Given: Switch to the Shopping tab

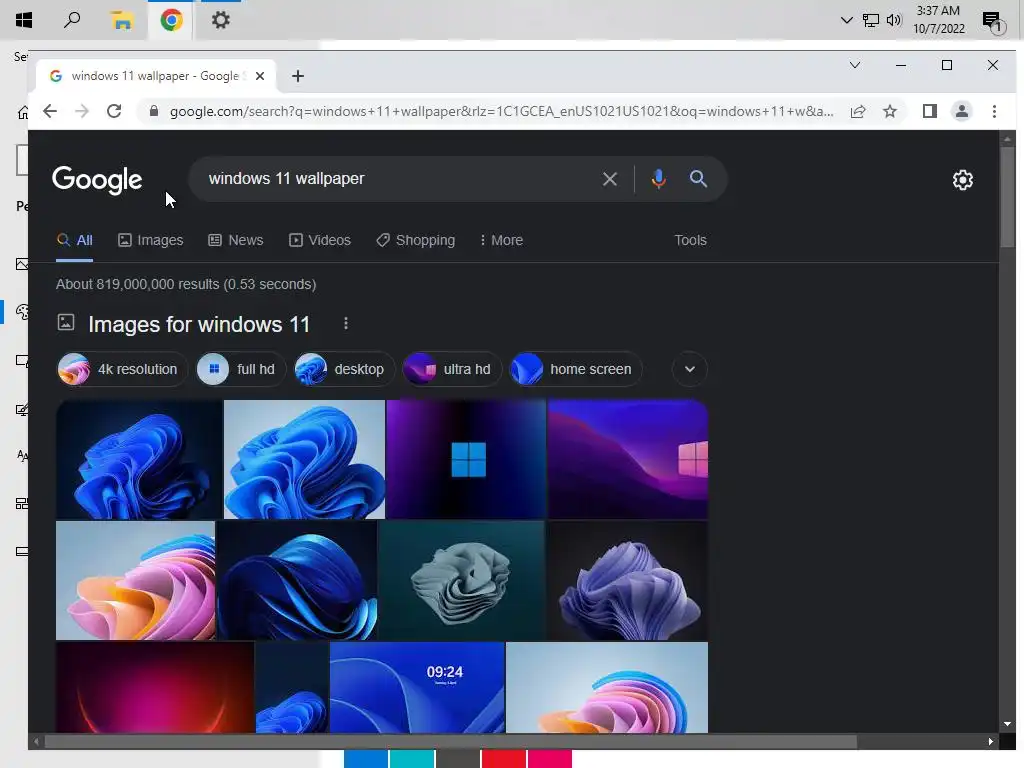Looking at the screenshot, I should point(415,240).
